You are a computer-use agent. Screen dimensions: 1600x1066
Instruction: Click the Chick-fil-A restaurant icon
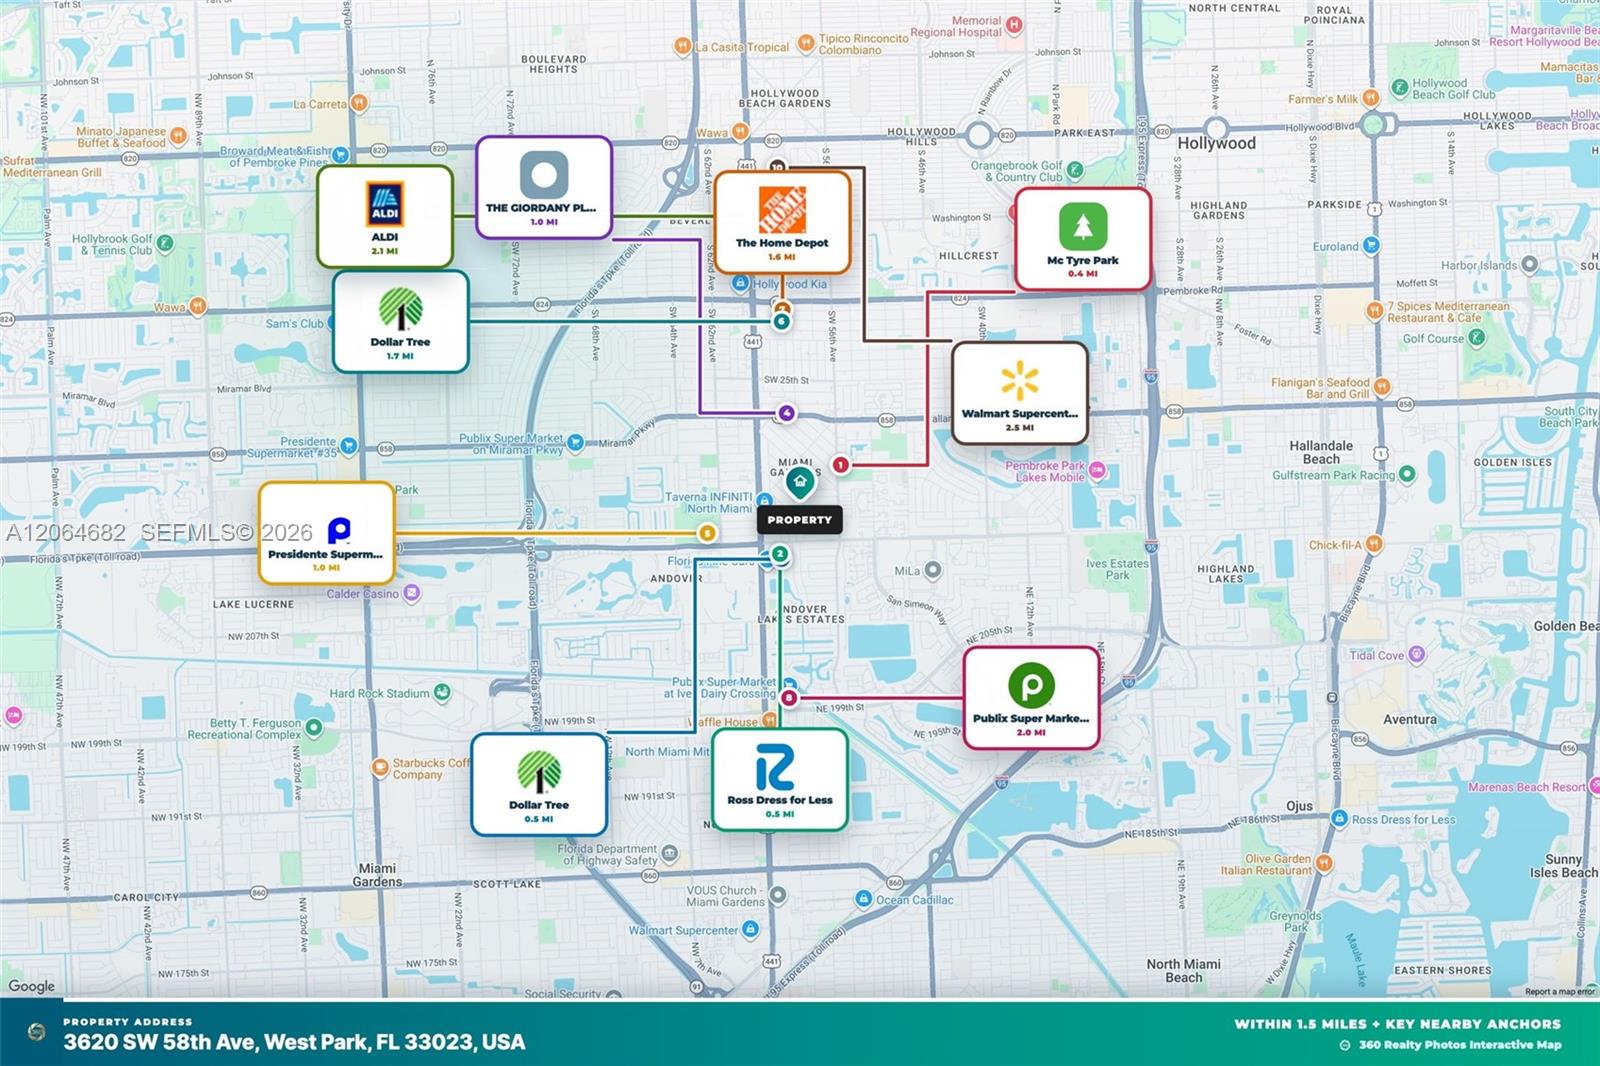[1374, 544]
